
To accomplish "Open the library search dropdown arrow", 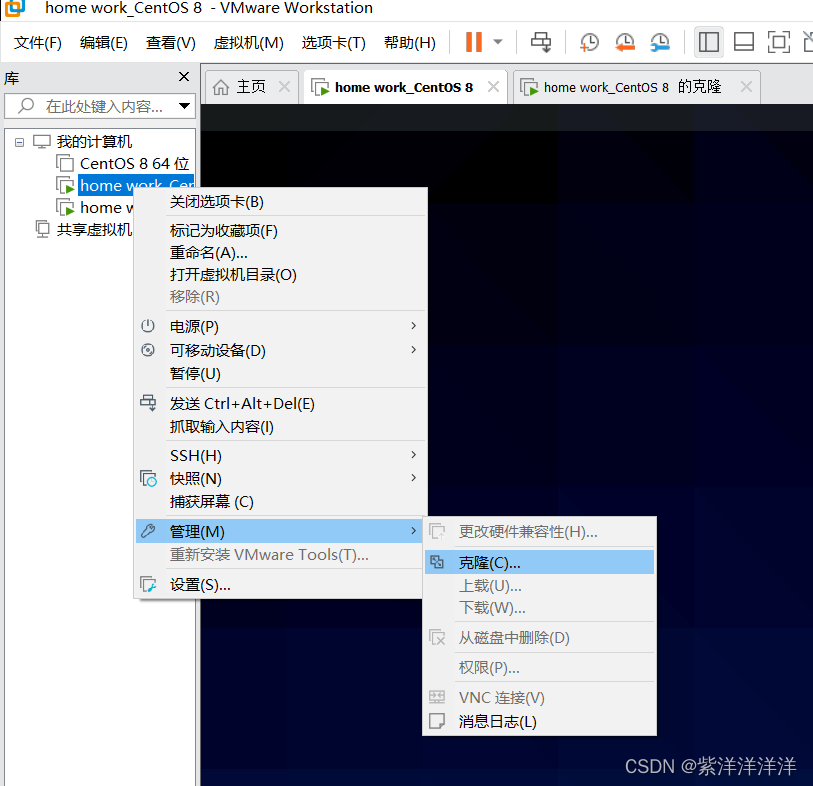I will coord(182,106).
